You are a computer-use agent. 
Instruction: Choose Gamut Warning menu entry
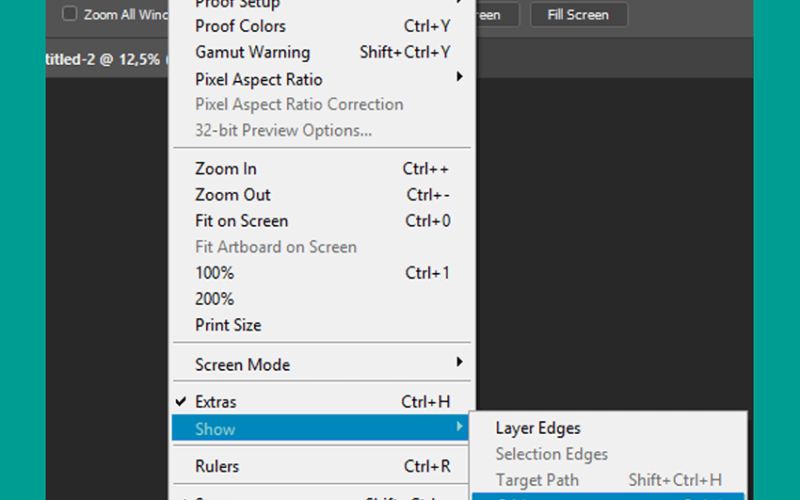321,52
